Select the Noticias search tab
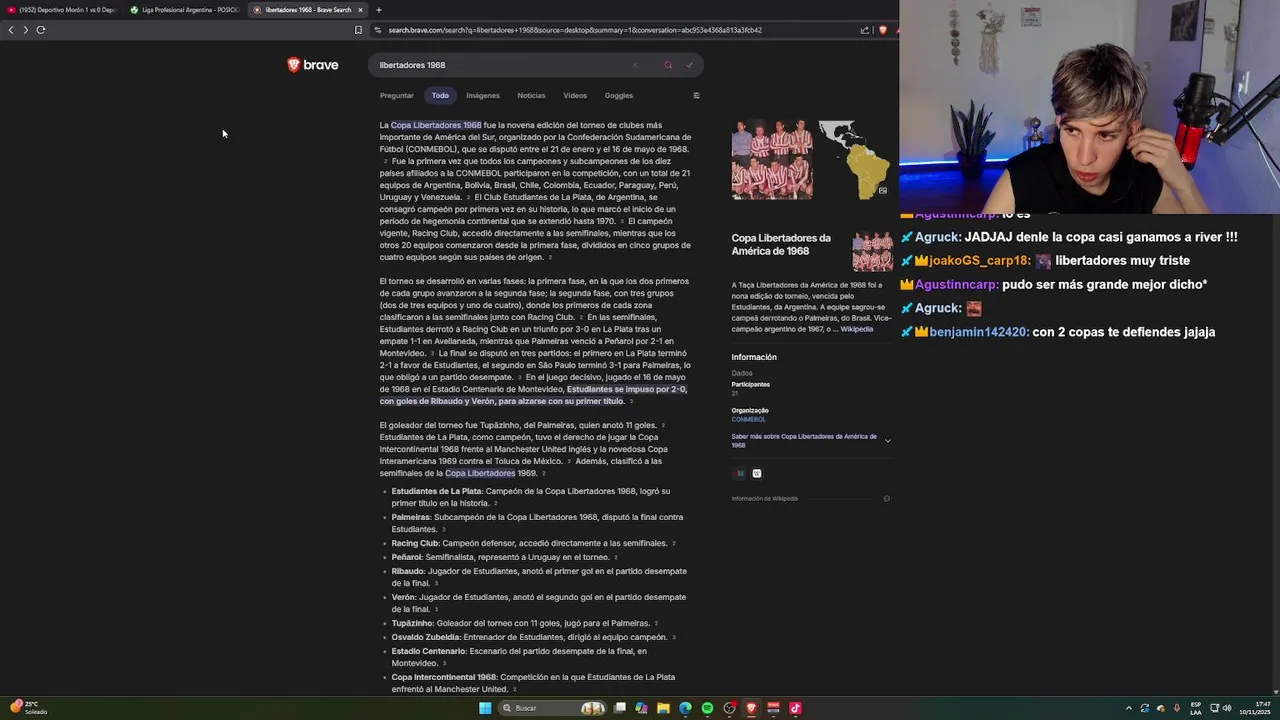Screen dimensions: 1280x720 point(531,96)
